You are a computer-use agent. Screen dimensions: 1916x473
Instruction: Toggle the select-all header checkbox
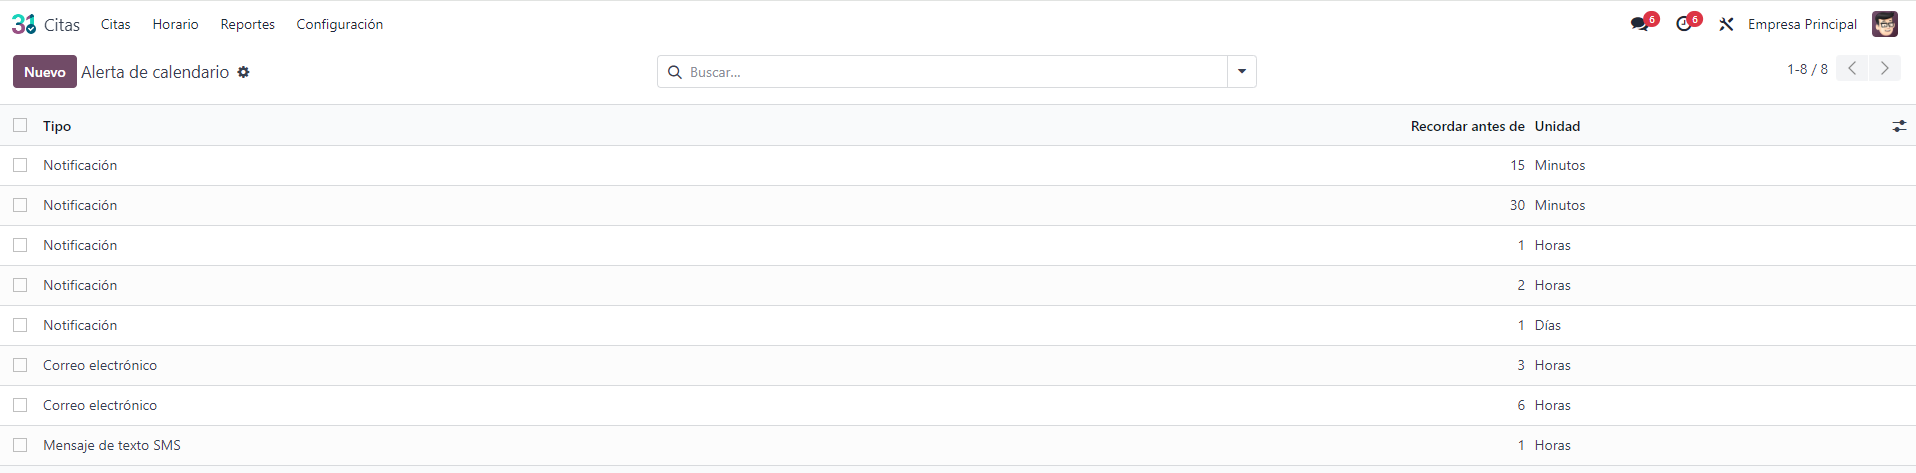[20, 125]
